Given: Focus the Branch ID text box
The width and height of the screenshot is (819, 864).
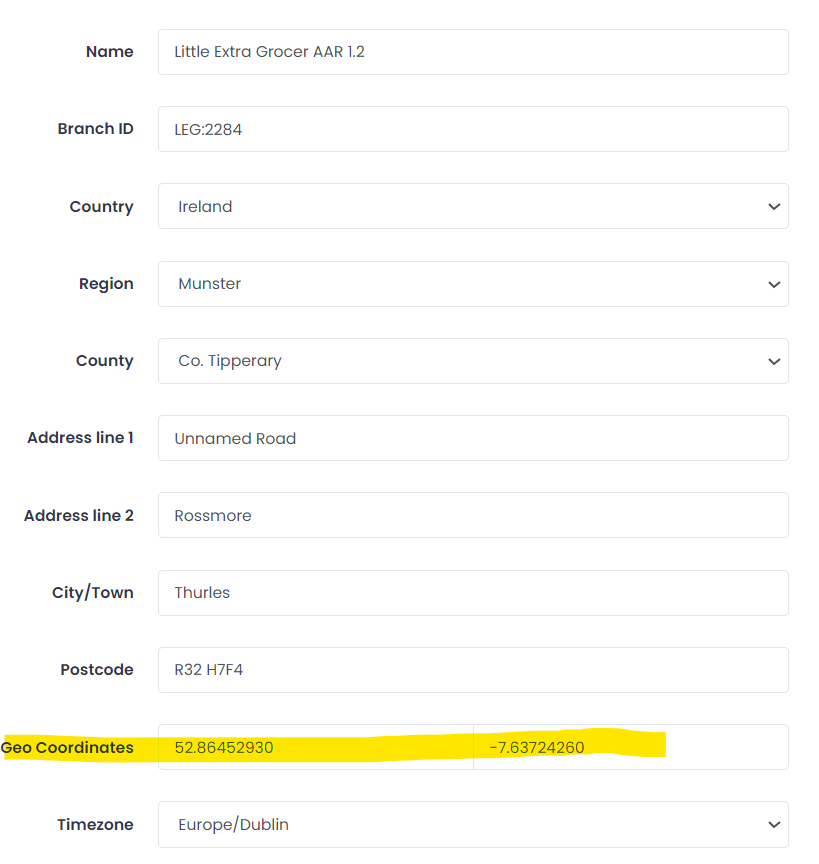Looking at the screenshot, I should pyautogui.click(x=472, y=129).
